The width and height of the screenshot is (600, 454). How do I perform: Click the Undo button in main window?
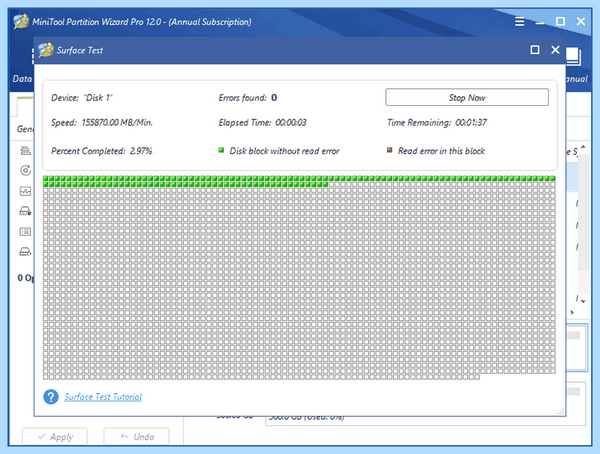[136, 436]
